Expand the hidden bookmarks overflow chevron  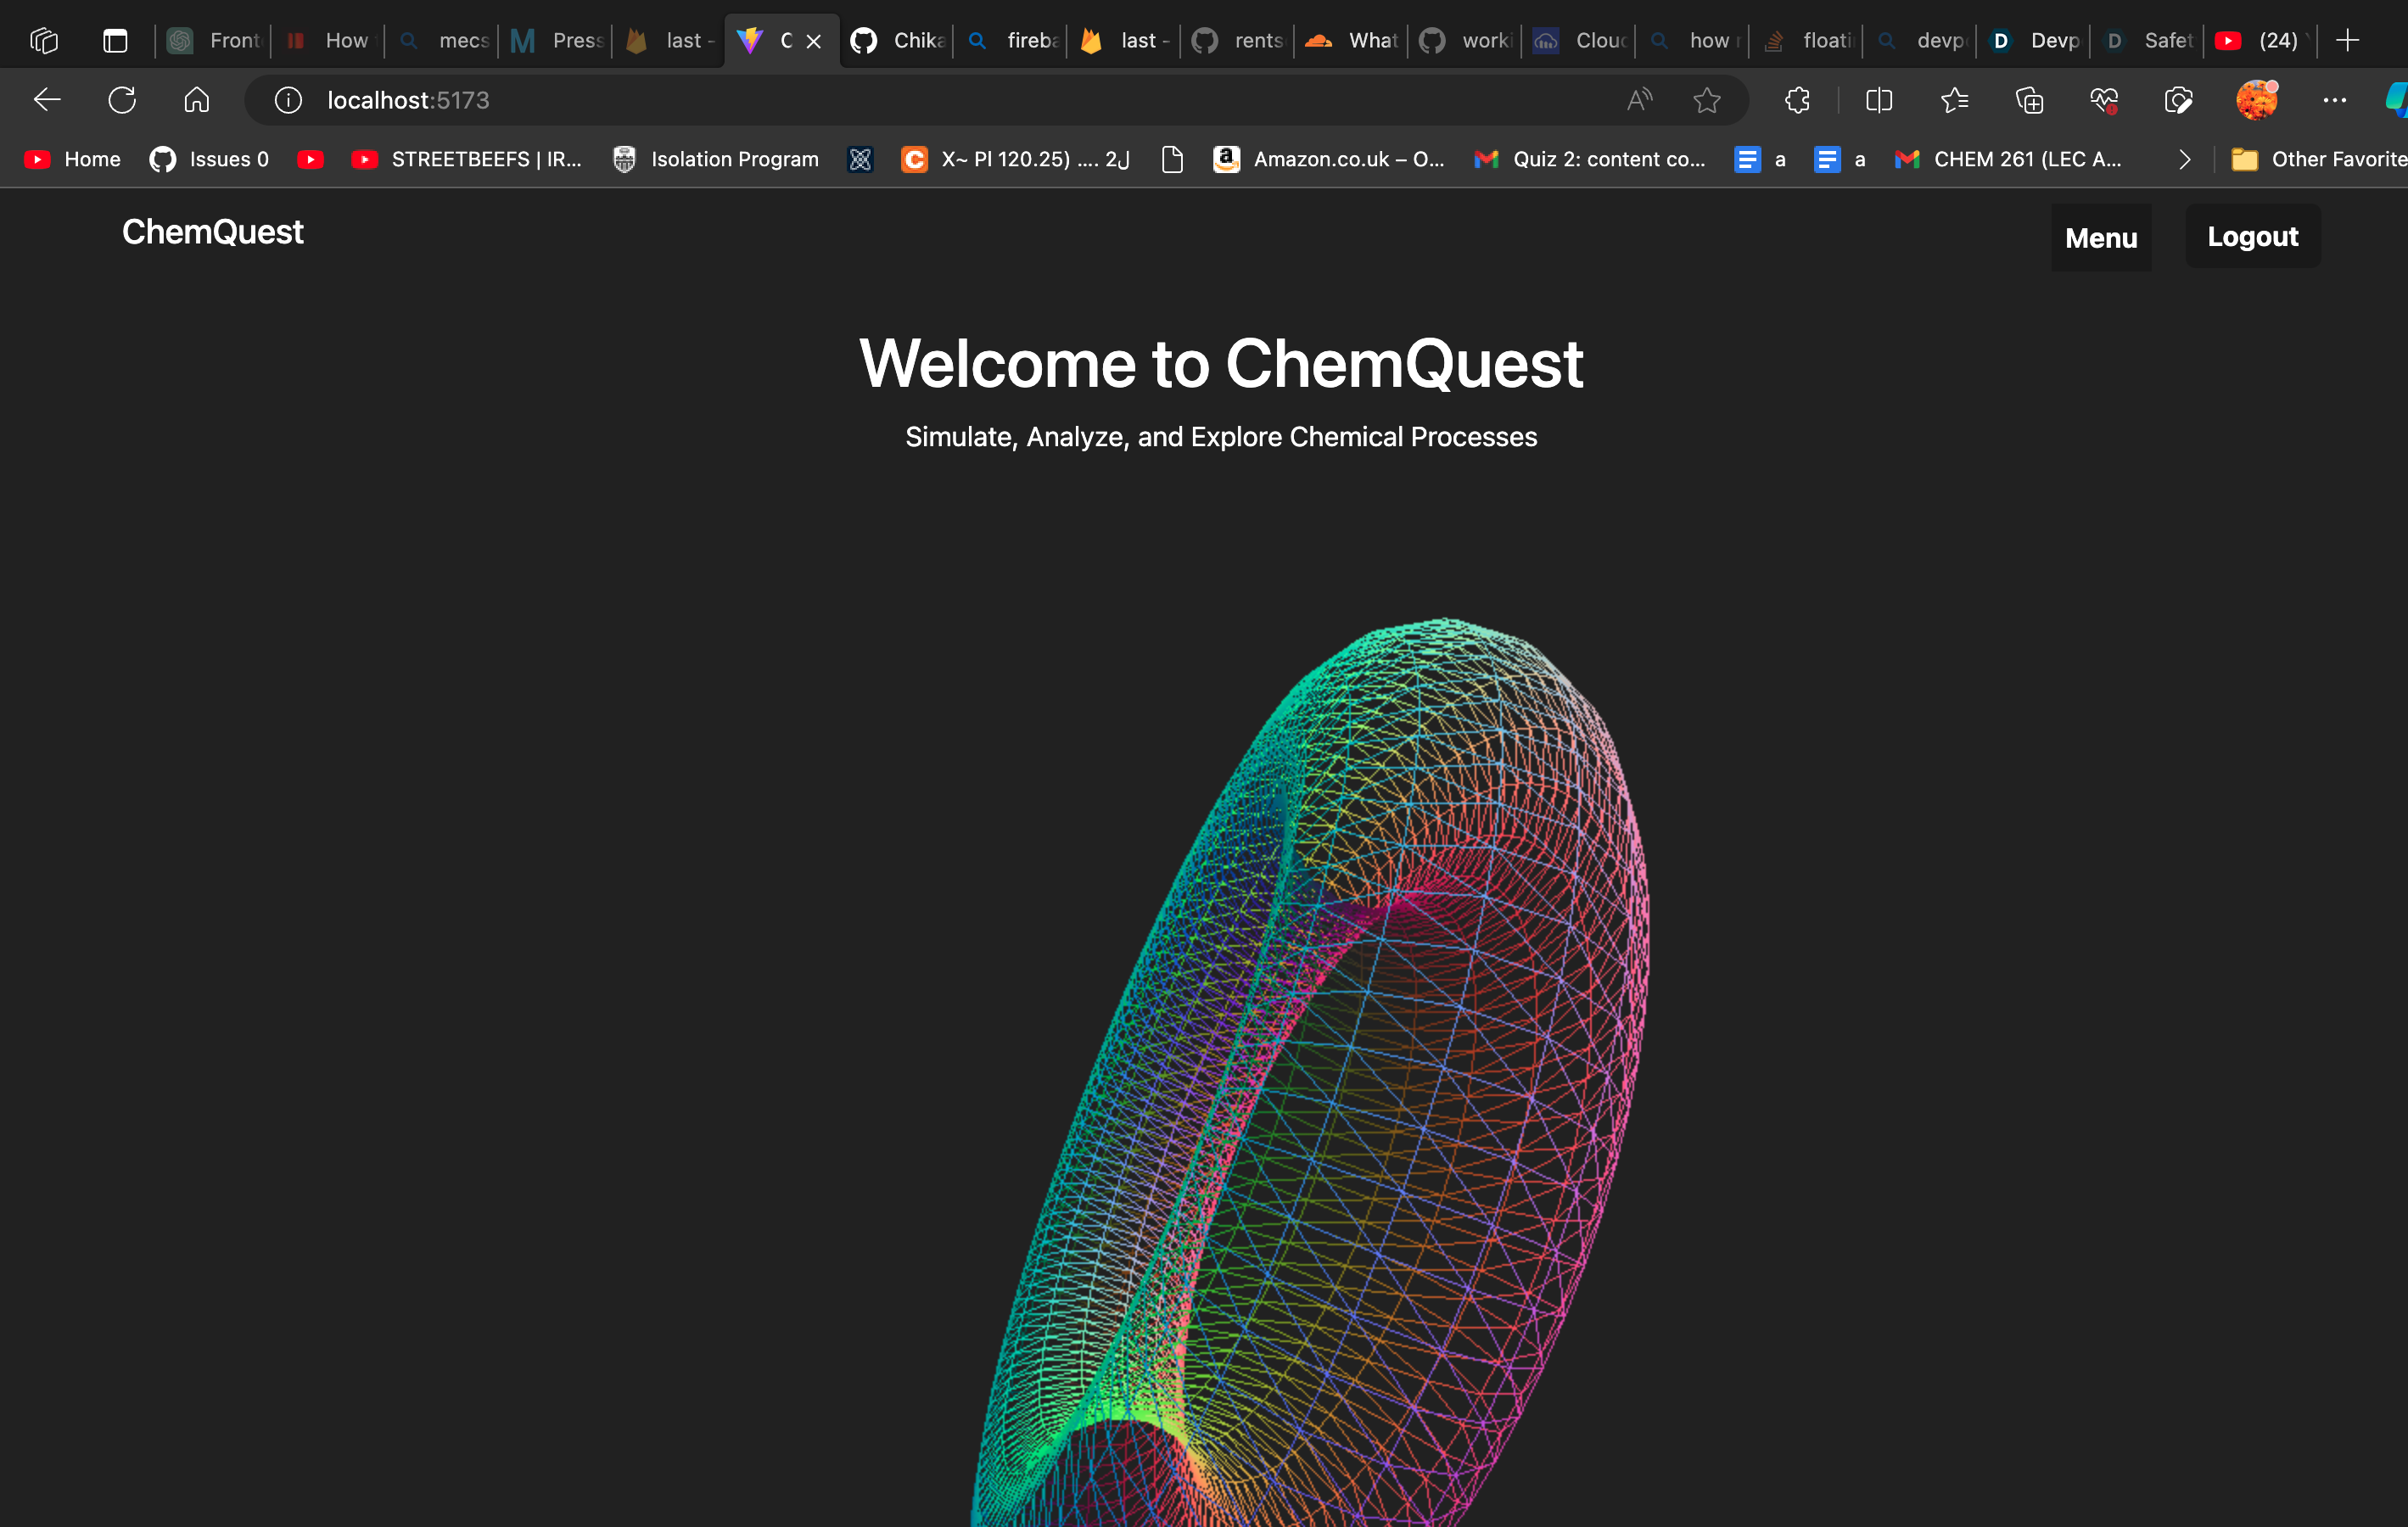point(2184,160)
